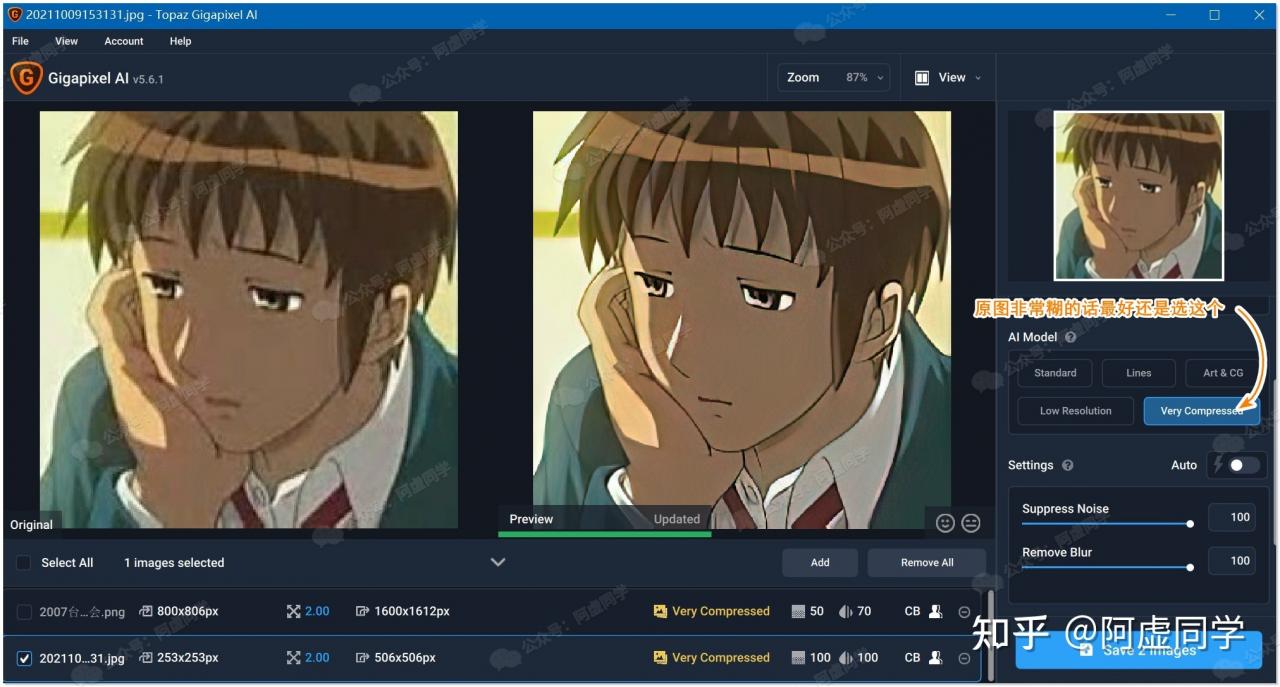Click the 2.00 scale value in 202110...31.jpg row

[x=317, y=658]
